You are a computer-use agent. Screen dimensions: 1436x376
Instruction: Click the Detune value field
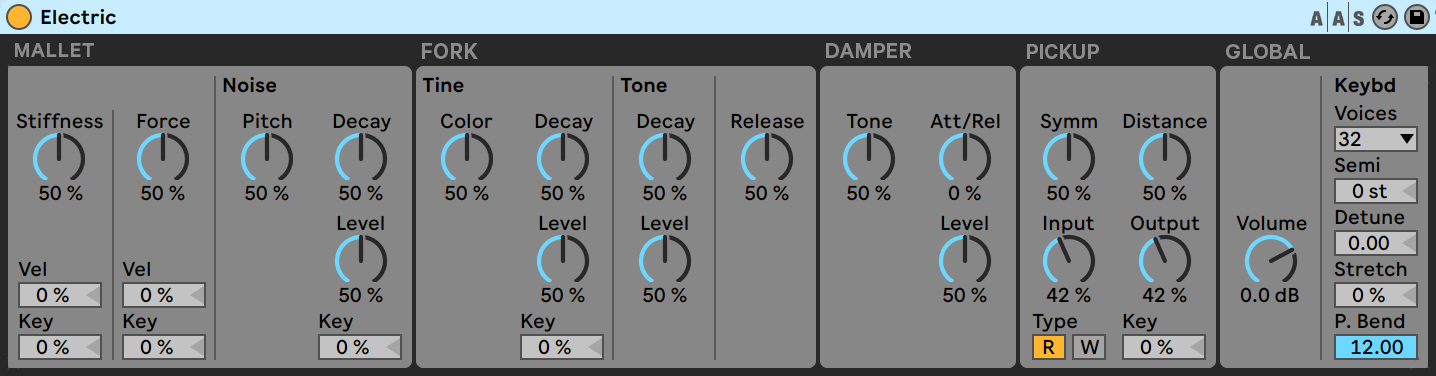tap(1375, 243)
